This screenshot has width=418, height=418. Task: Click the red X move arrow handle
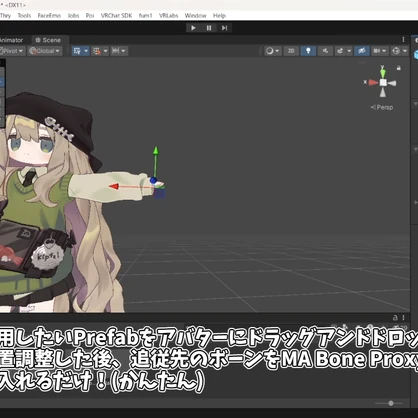point(114,187)
